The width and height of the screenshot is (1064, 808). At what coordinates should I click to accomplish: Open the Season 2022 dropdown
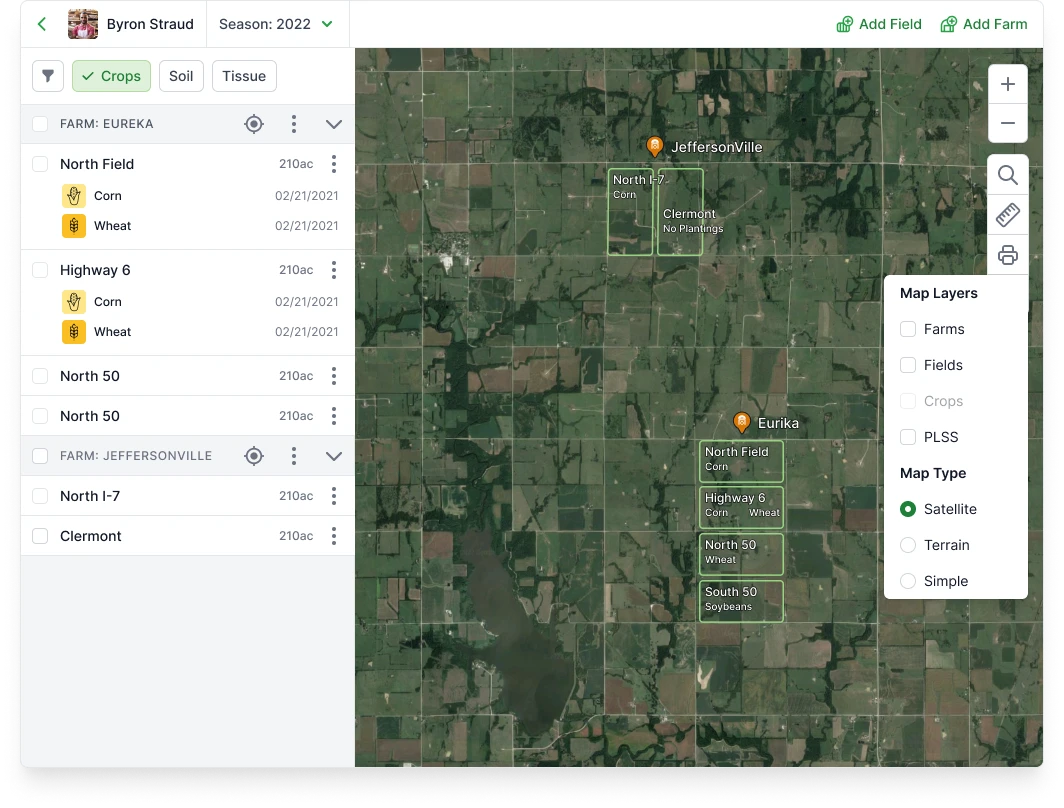[276, 24]
